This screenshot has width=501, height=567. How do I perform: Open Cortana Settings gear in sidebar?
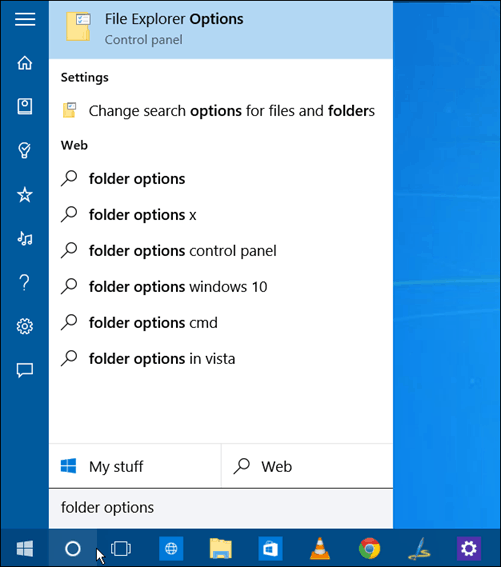click(25, 326)
